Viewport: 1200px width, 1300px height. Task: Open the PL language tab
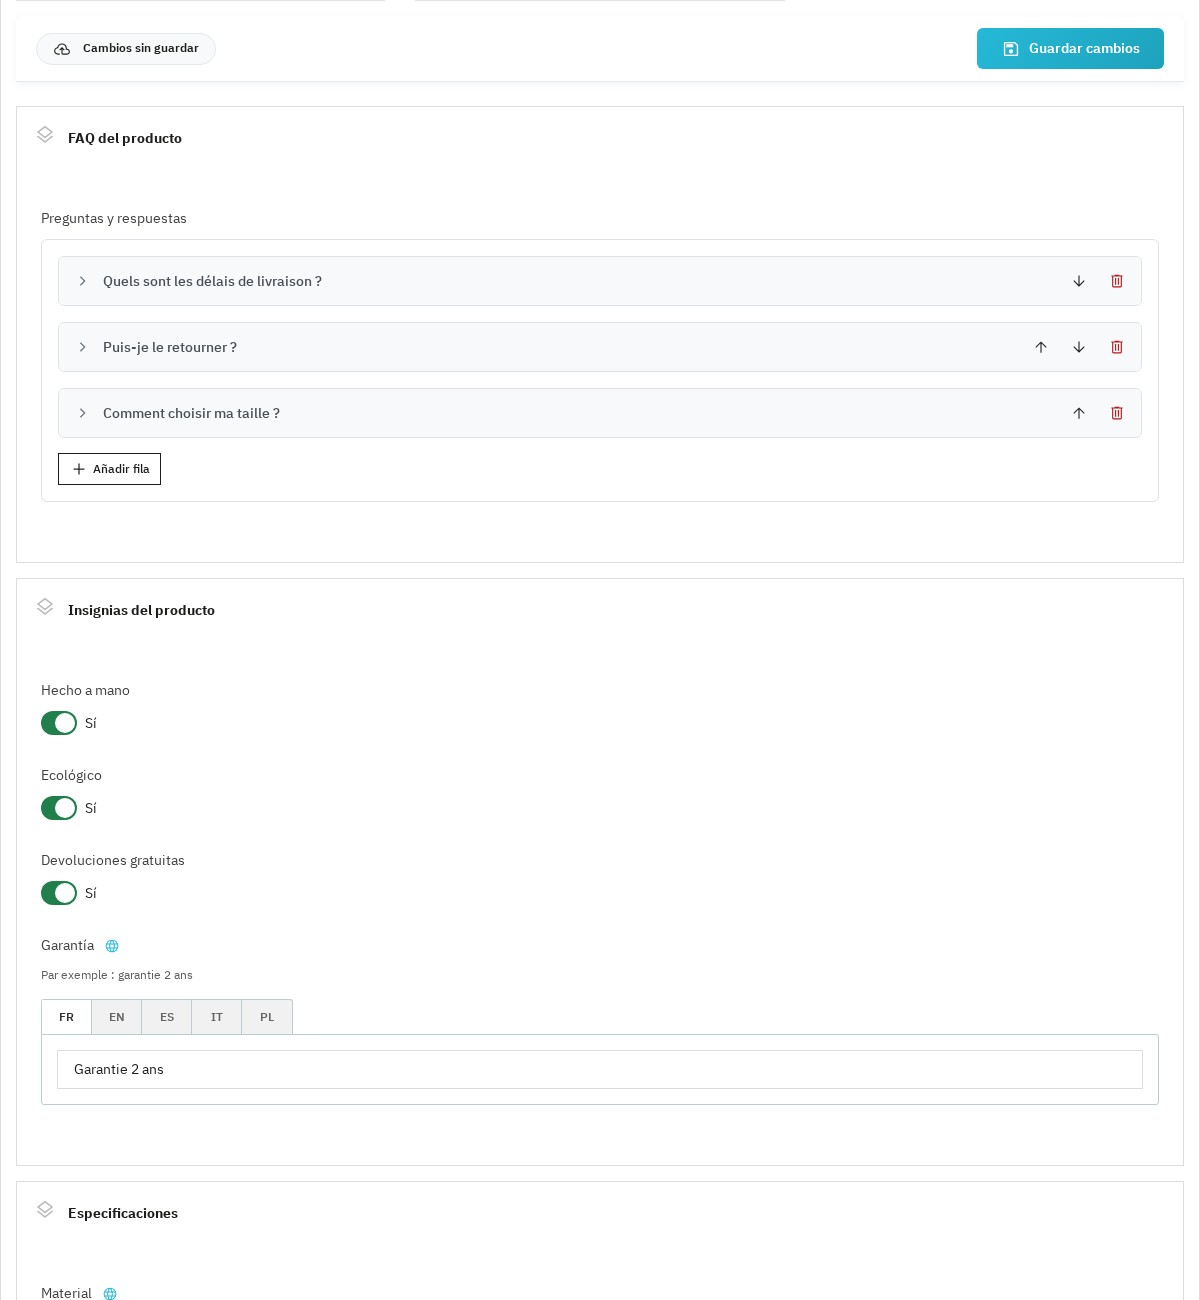267,1017
